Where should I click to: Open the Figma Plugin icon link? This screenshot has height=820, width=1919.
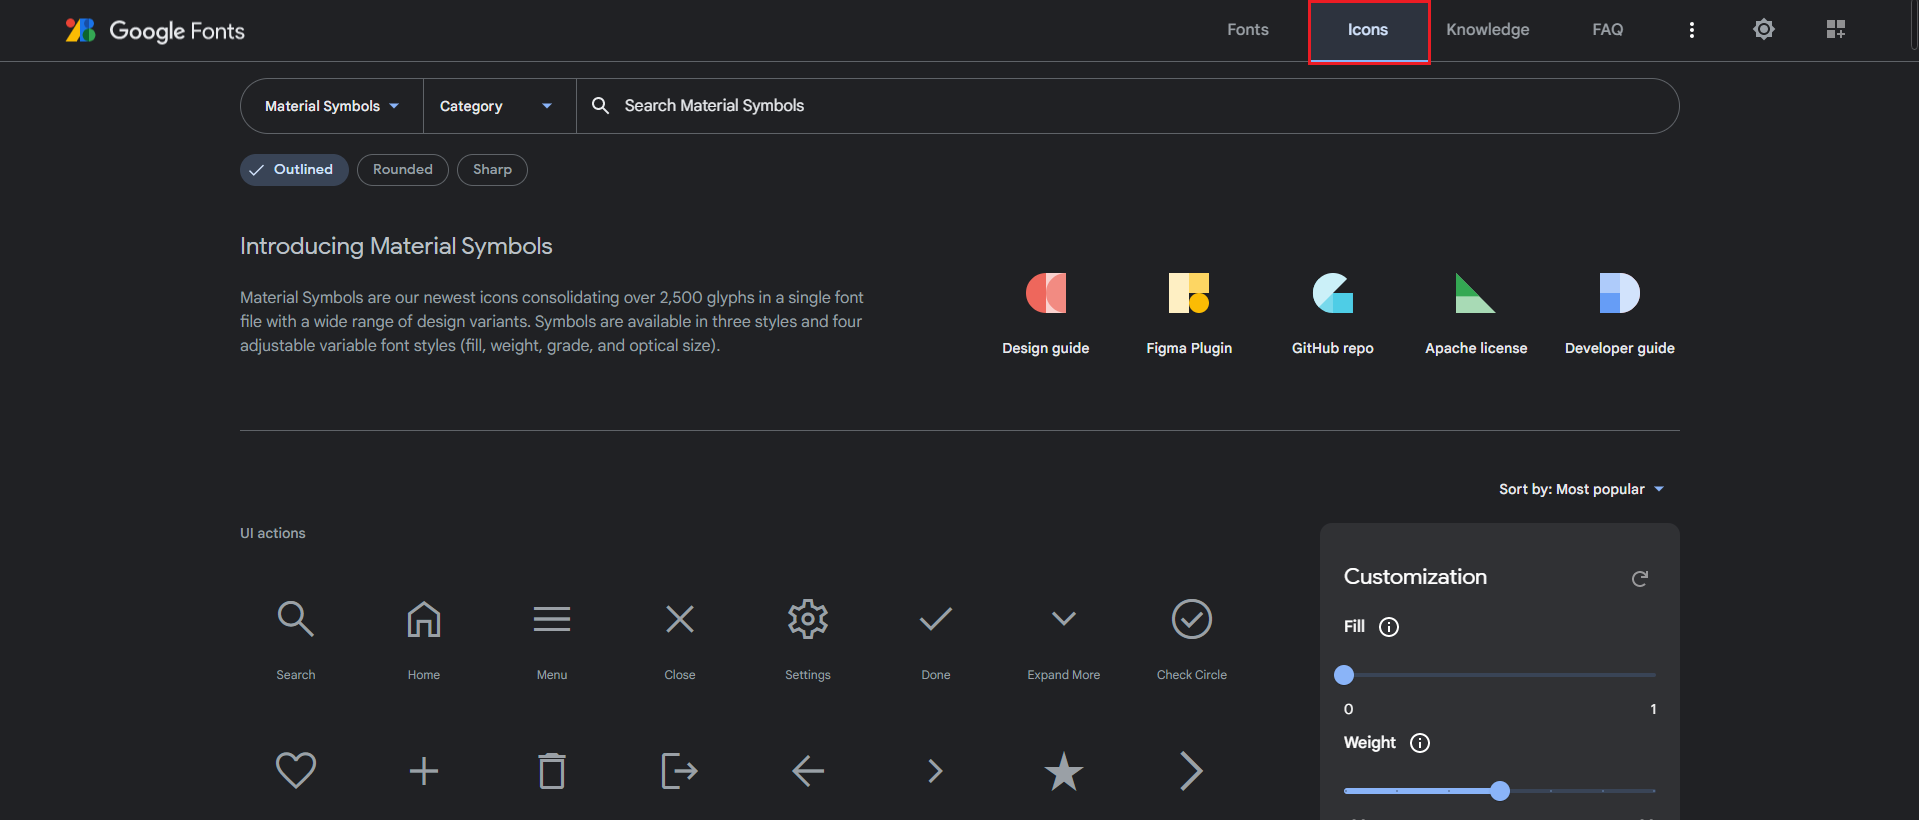click(1189, 293)
